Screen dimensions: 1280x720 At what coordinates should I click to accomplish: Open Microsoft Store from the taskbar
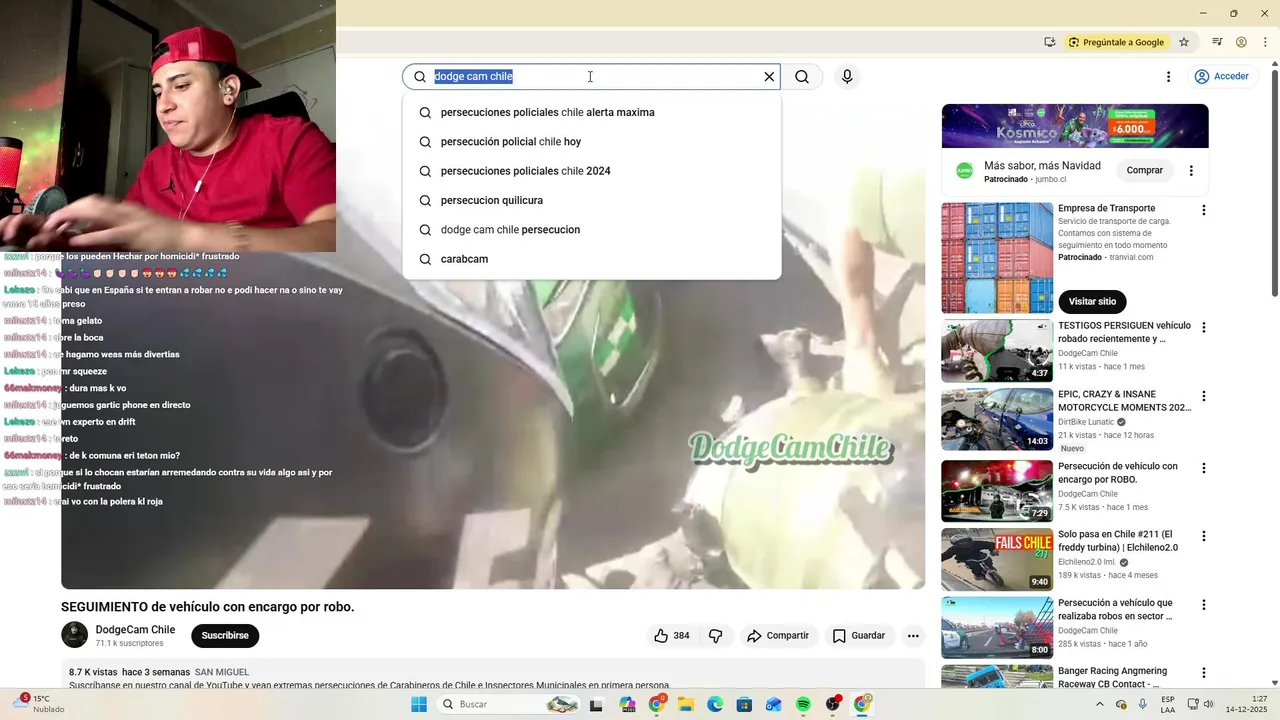744,704
